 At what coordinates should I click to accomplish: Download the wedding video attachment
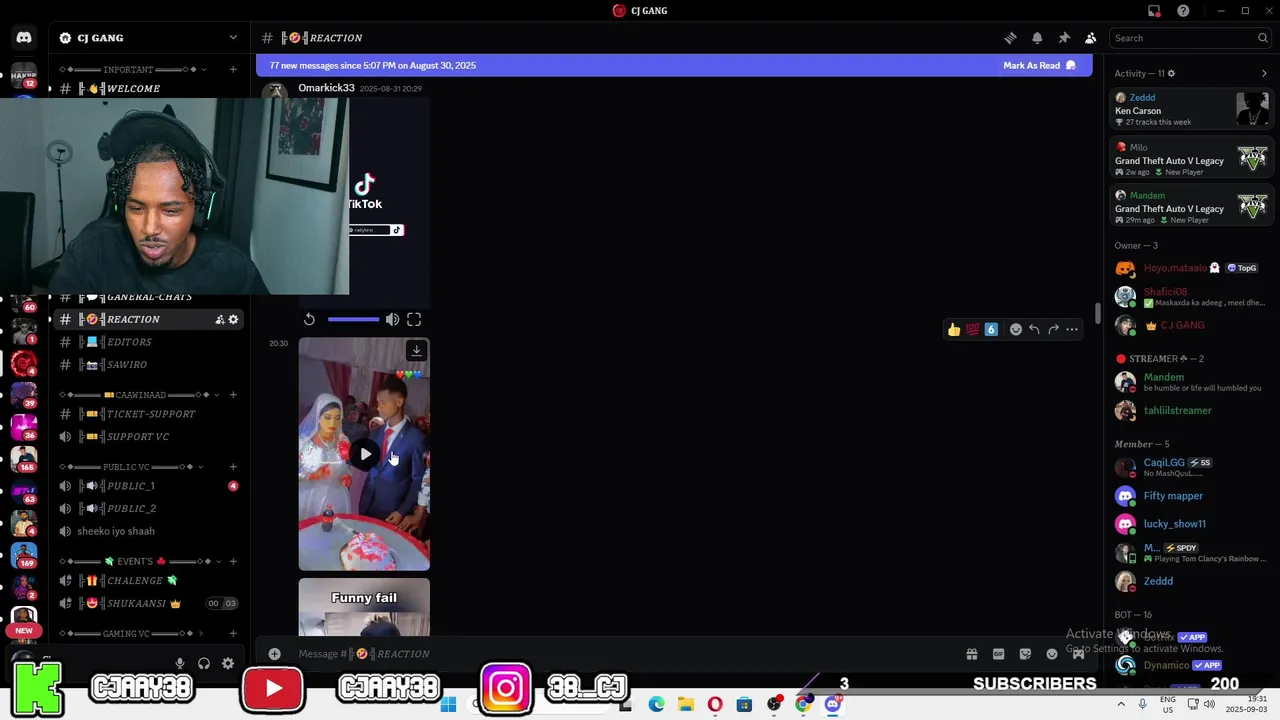click(416, 350)
